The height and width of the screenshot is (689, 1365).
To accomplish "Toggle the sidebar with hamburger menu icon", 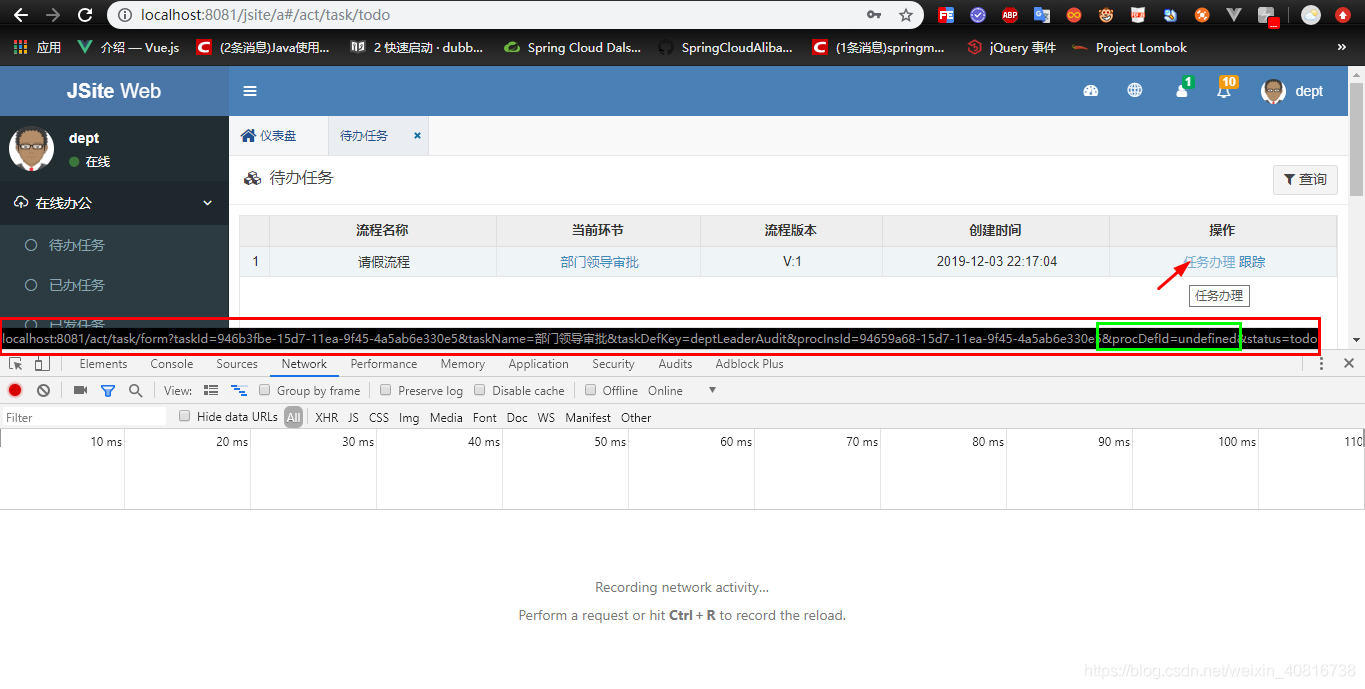I will pyautogui.click(x=250, y=91).
